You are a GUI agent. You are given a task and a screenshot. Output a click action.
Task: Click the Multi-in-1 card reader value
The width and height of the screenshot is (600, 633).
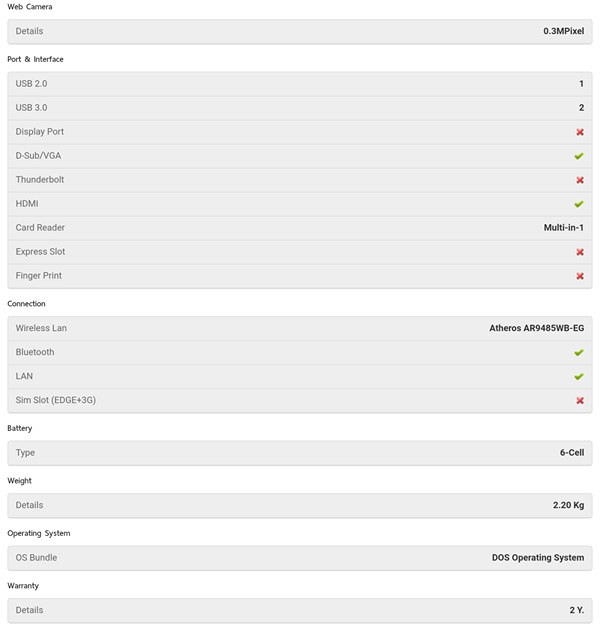(563, 228)
